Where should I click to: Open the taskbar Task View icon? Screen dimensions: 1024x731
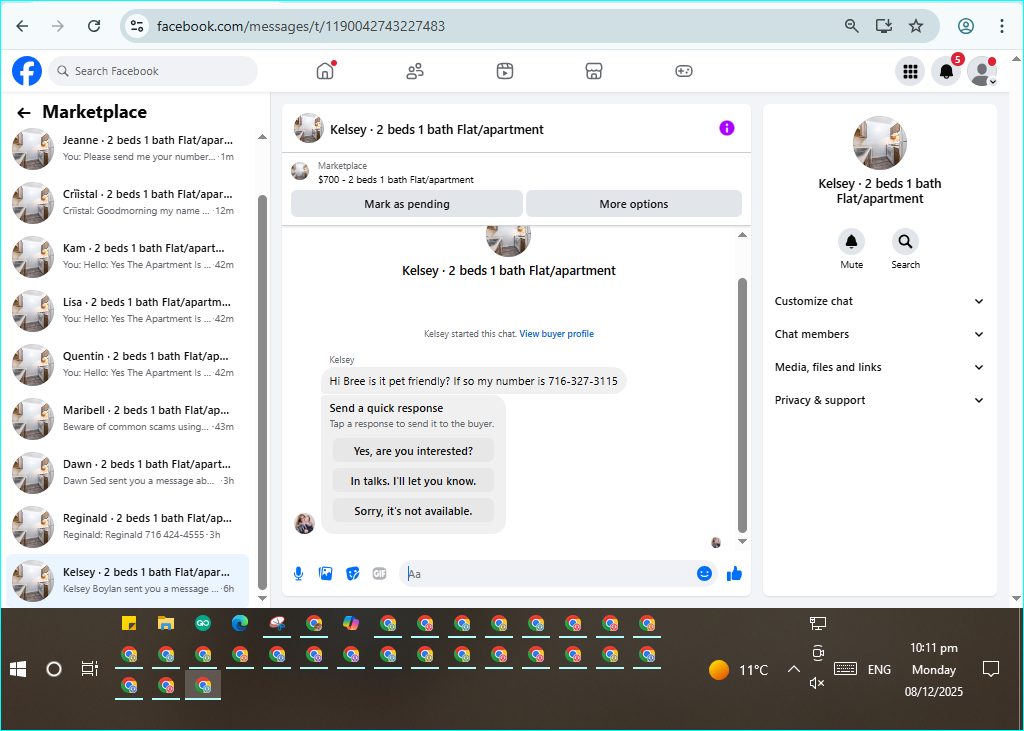[x=89, y=669]
